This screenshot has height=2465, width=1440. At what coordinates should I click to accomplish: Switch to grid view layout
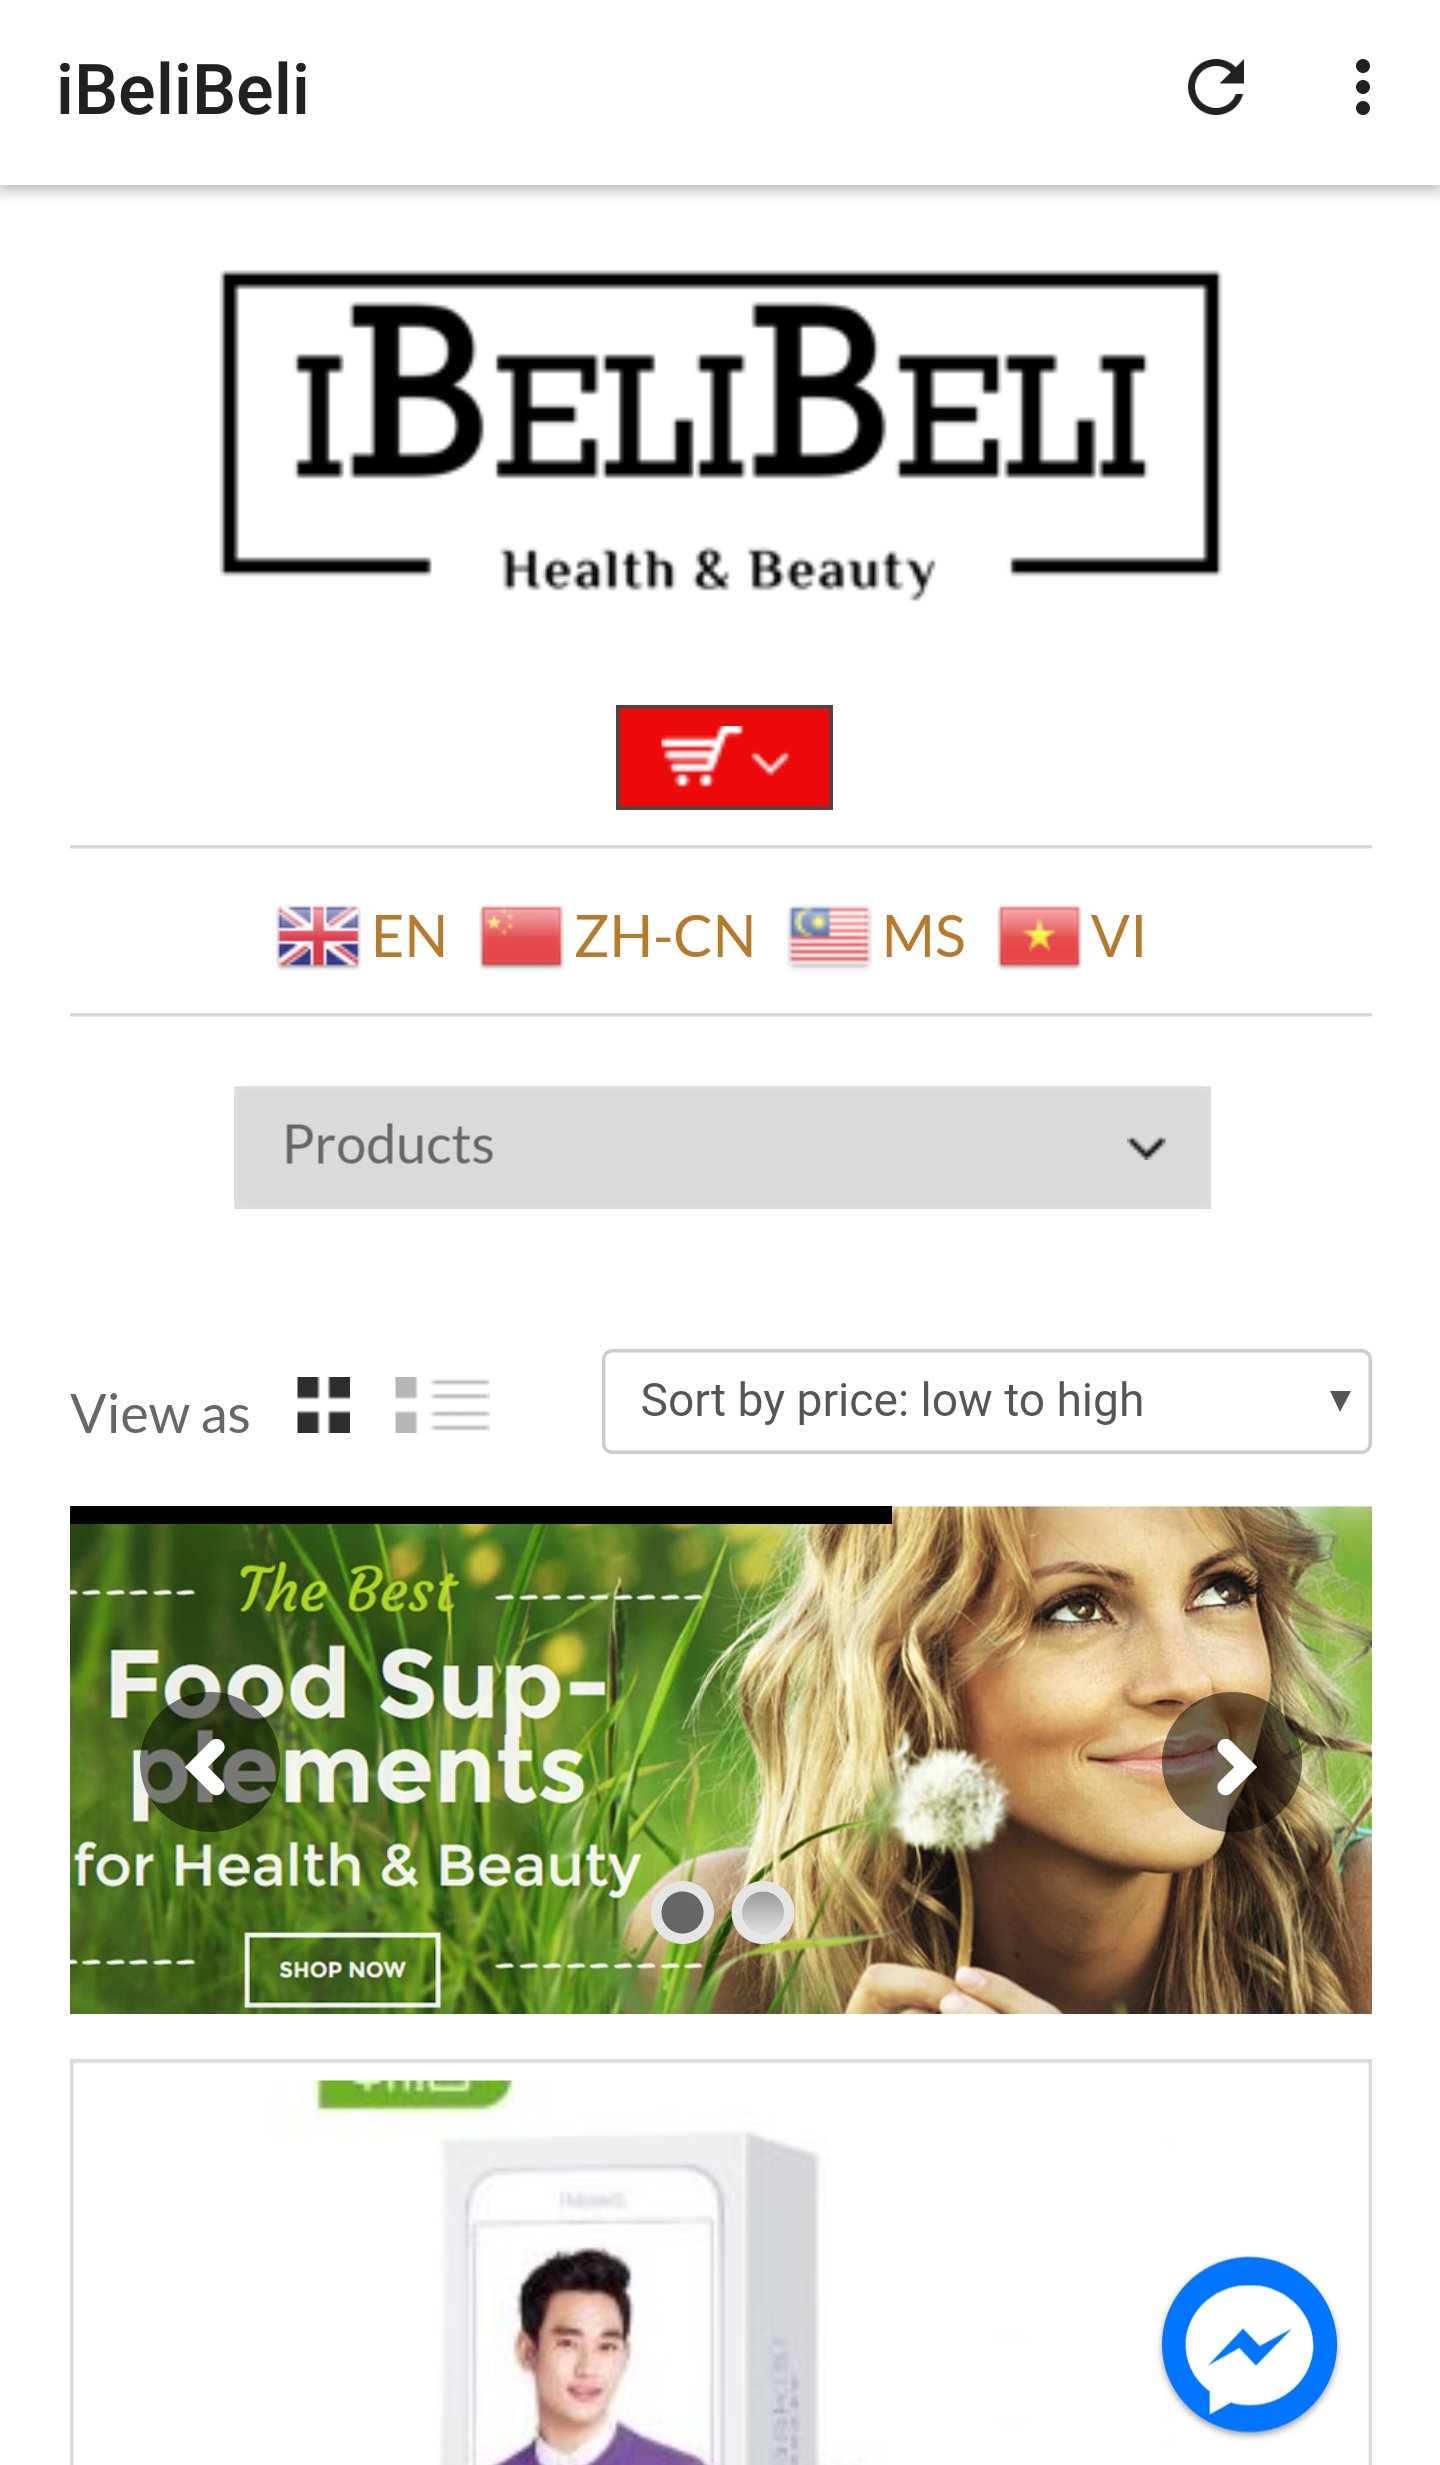click(x=324, y=1405)
